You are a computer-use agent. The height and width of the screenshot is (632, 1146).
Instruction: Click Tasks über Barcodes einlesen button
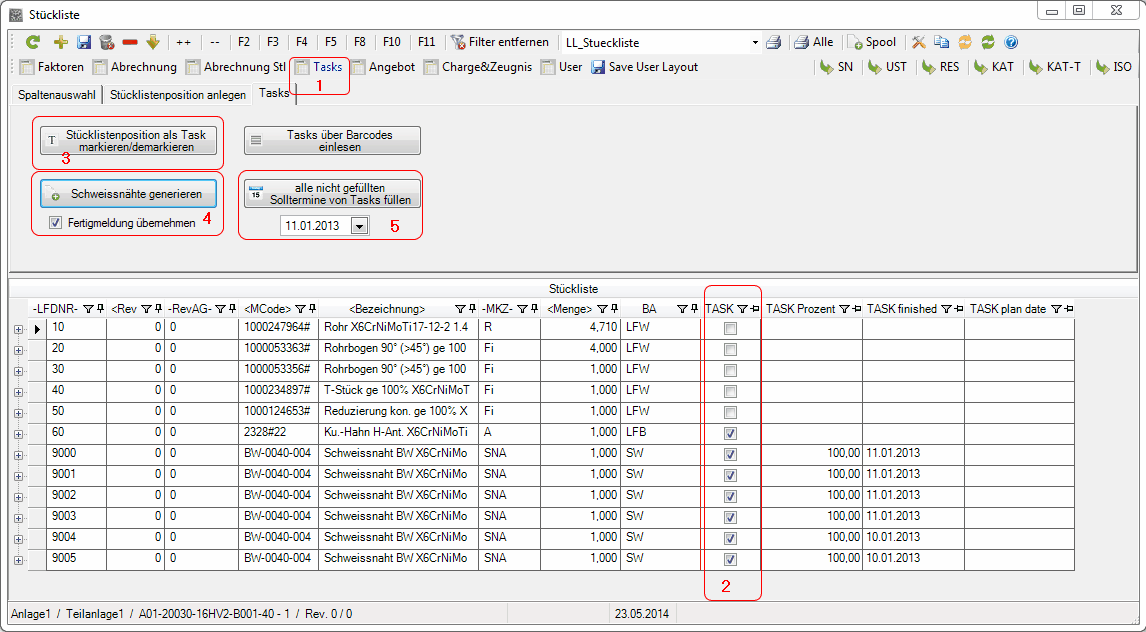pos(333,140)
